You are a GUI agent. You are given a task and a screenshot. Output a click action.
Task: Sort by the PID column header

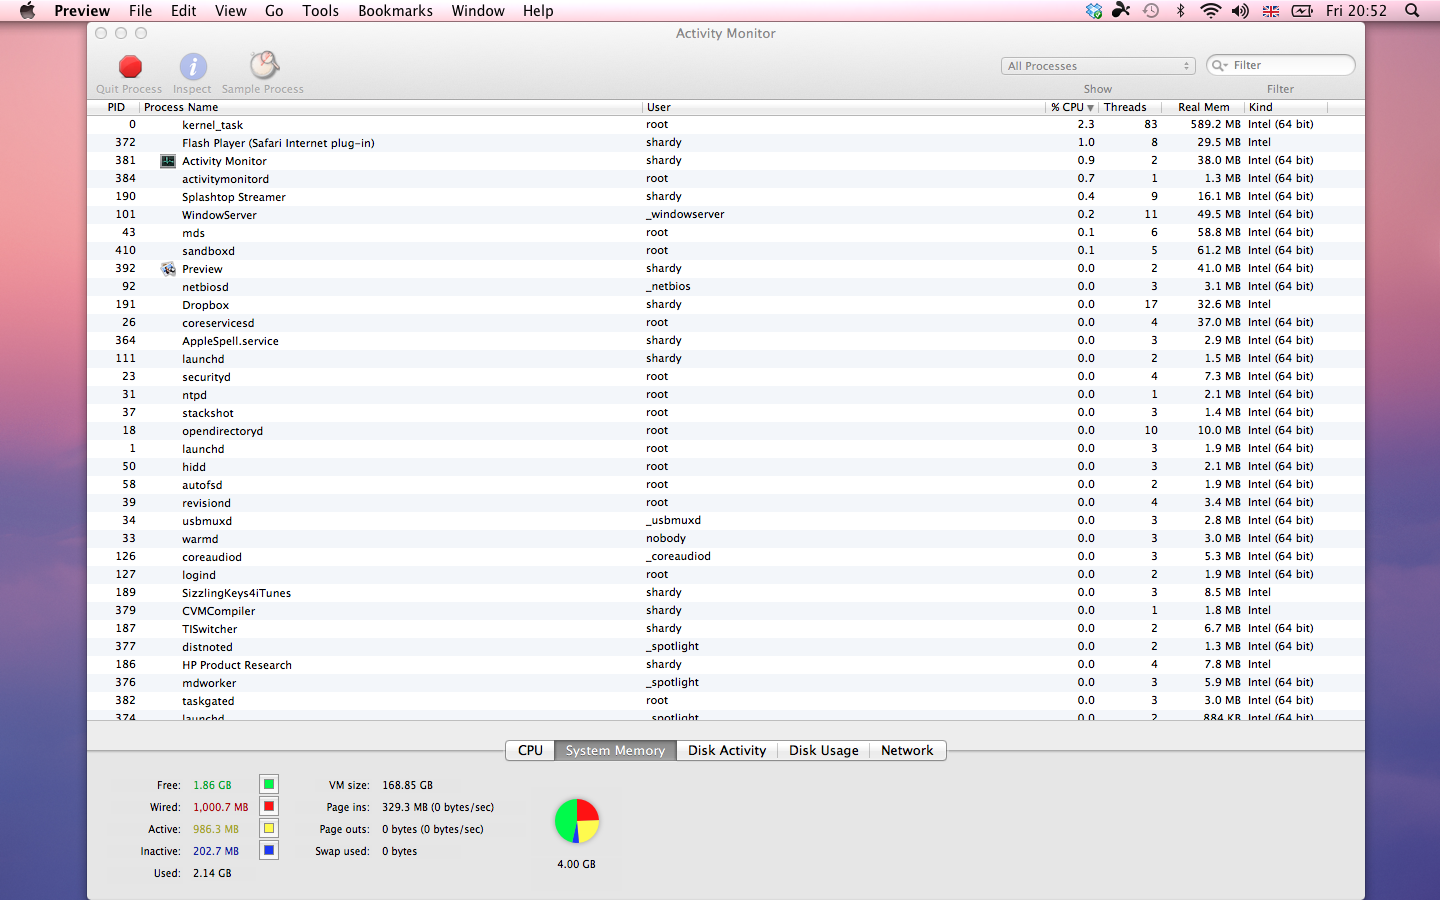pyautogui.click(x=115, y=107)
